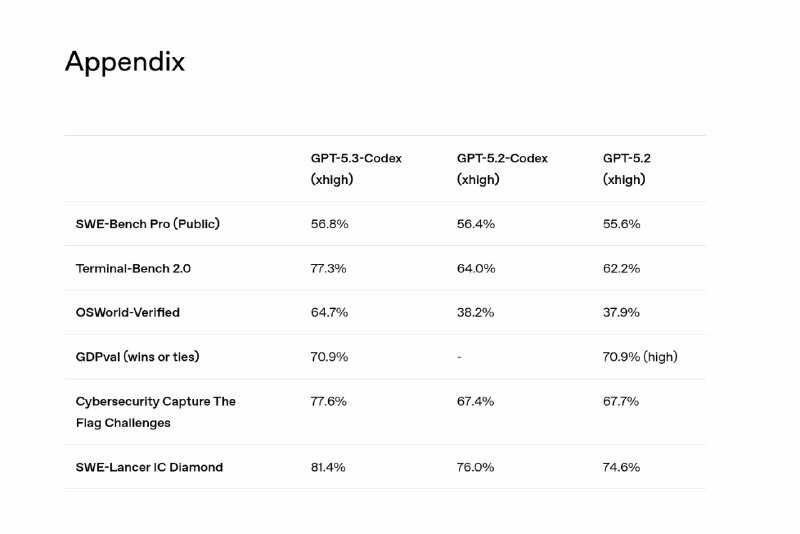Click the OSWorld-Verified row label
800x534 pixels.
point(128,312)
